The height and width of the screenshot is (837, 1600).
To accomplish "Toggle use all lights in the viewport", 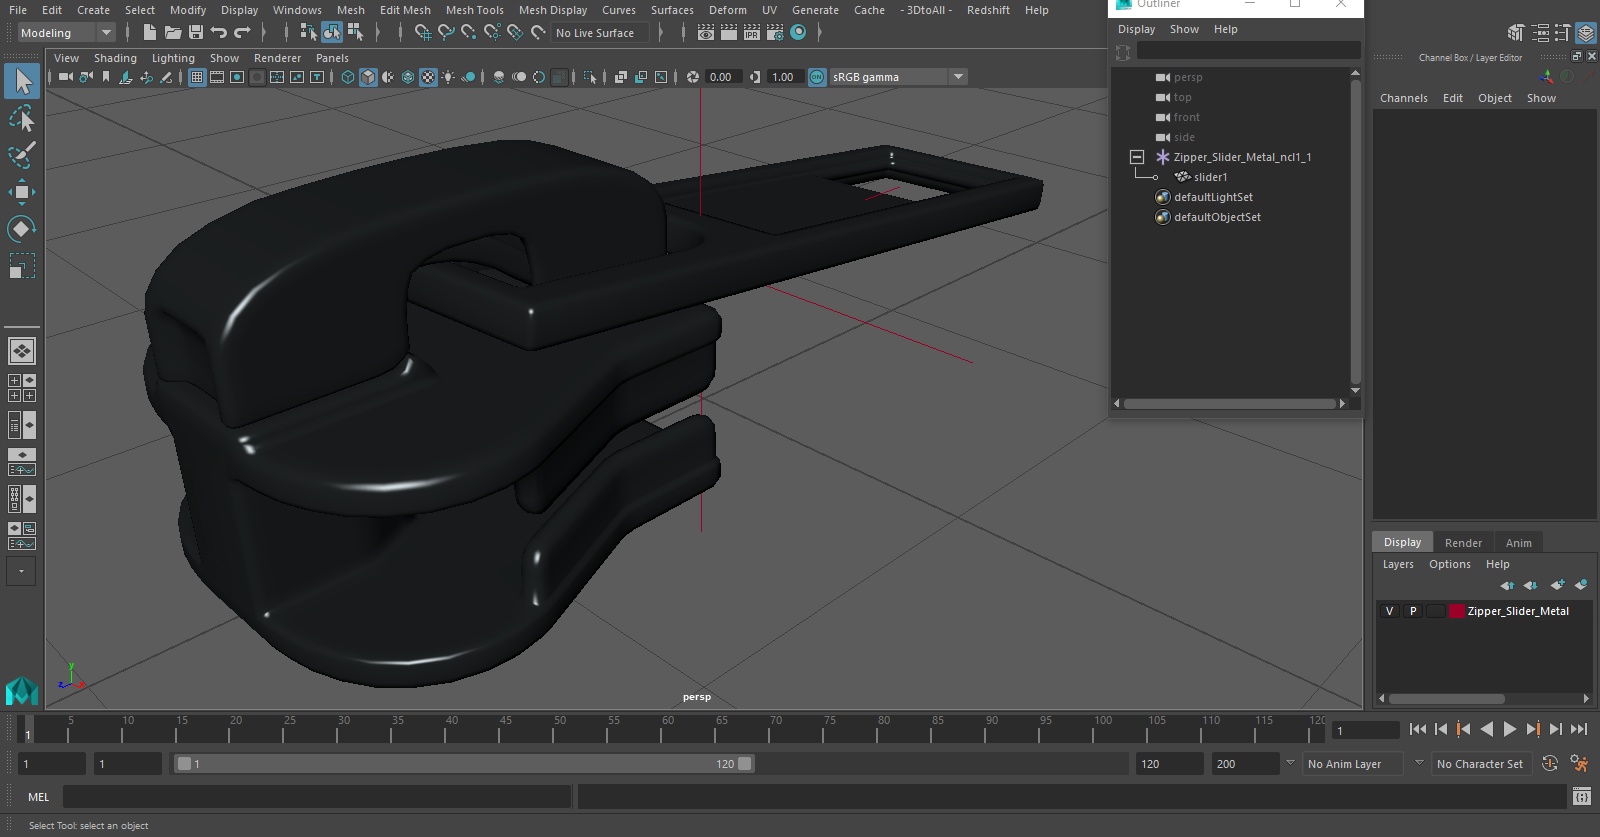I will (448, 77).
